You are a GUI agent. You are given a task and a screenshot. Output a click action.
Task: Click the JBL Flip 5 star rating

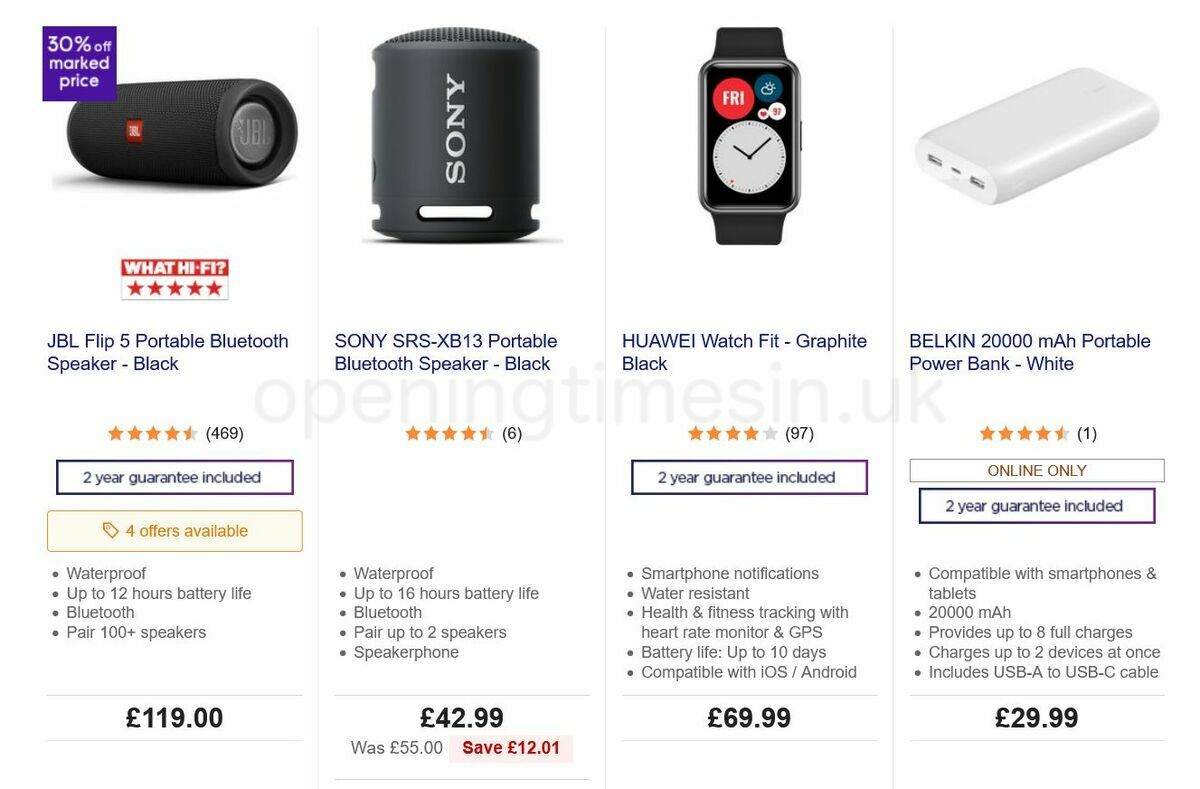pyautogui.click(x=153, y=433)
